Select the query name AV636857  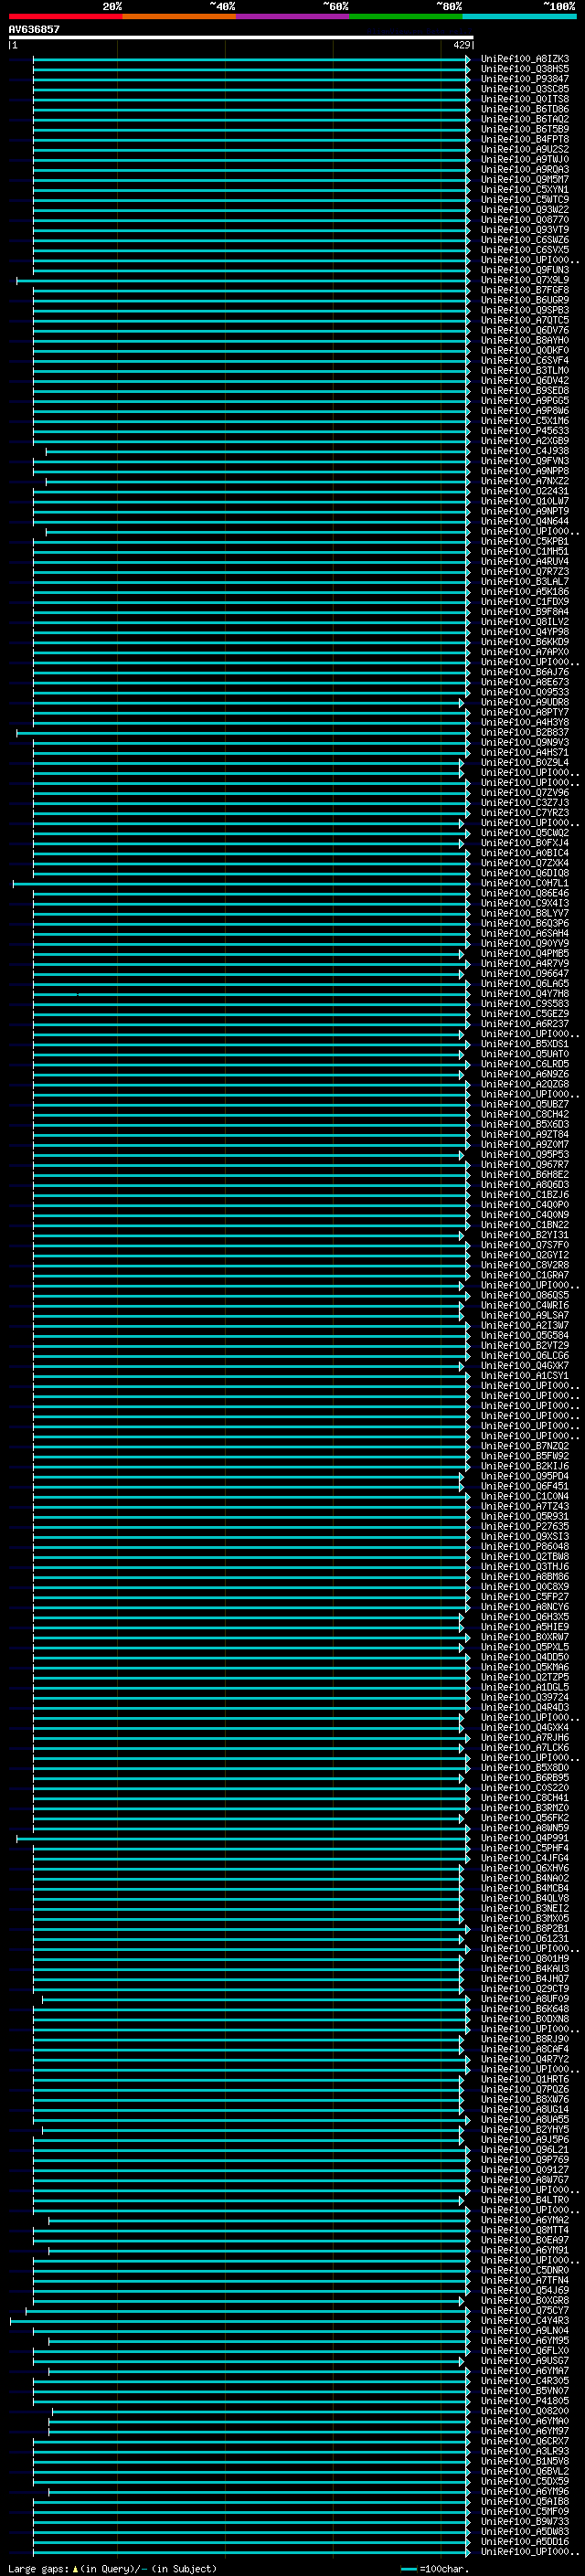[x=34, y=29]
